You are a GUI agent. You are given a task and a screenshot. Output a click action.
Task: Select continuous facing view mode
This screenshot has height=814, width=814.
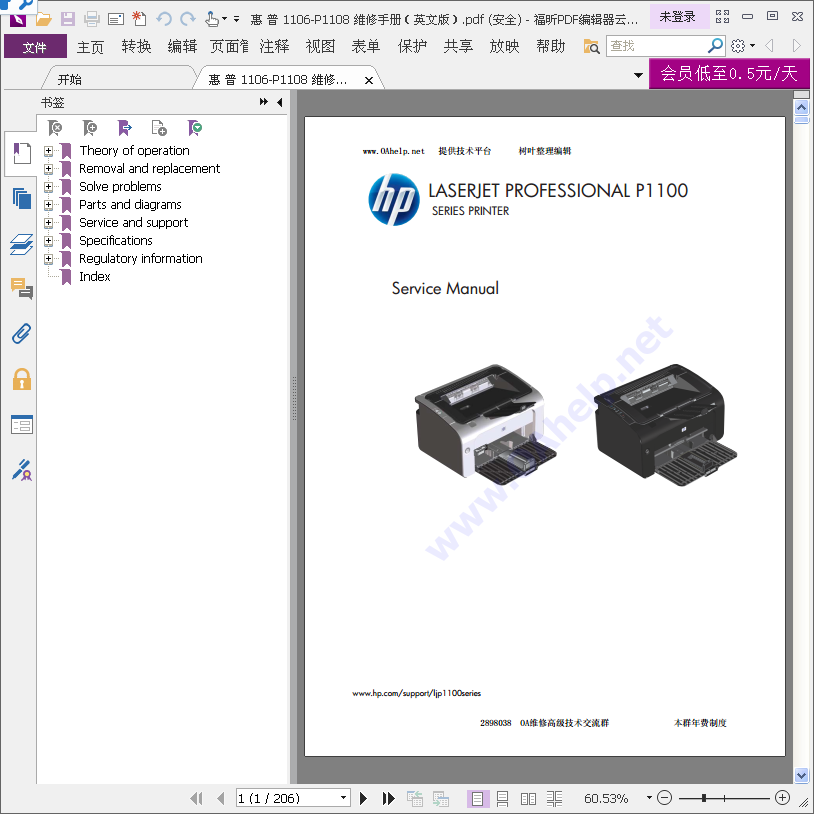[x=554, y=798]
